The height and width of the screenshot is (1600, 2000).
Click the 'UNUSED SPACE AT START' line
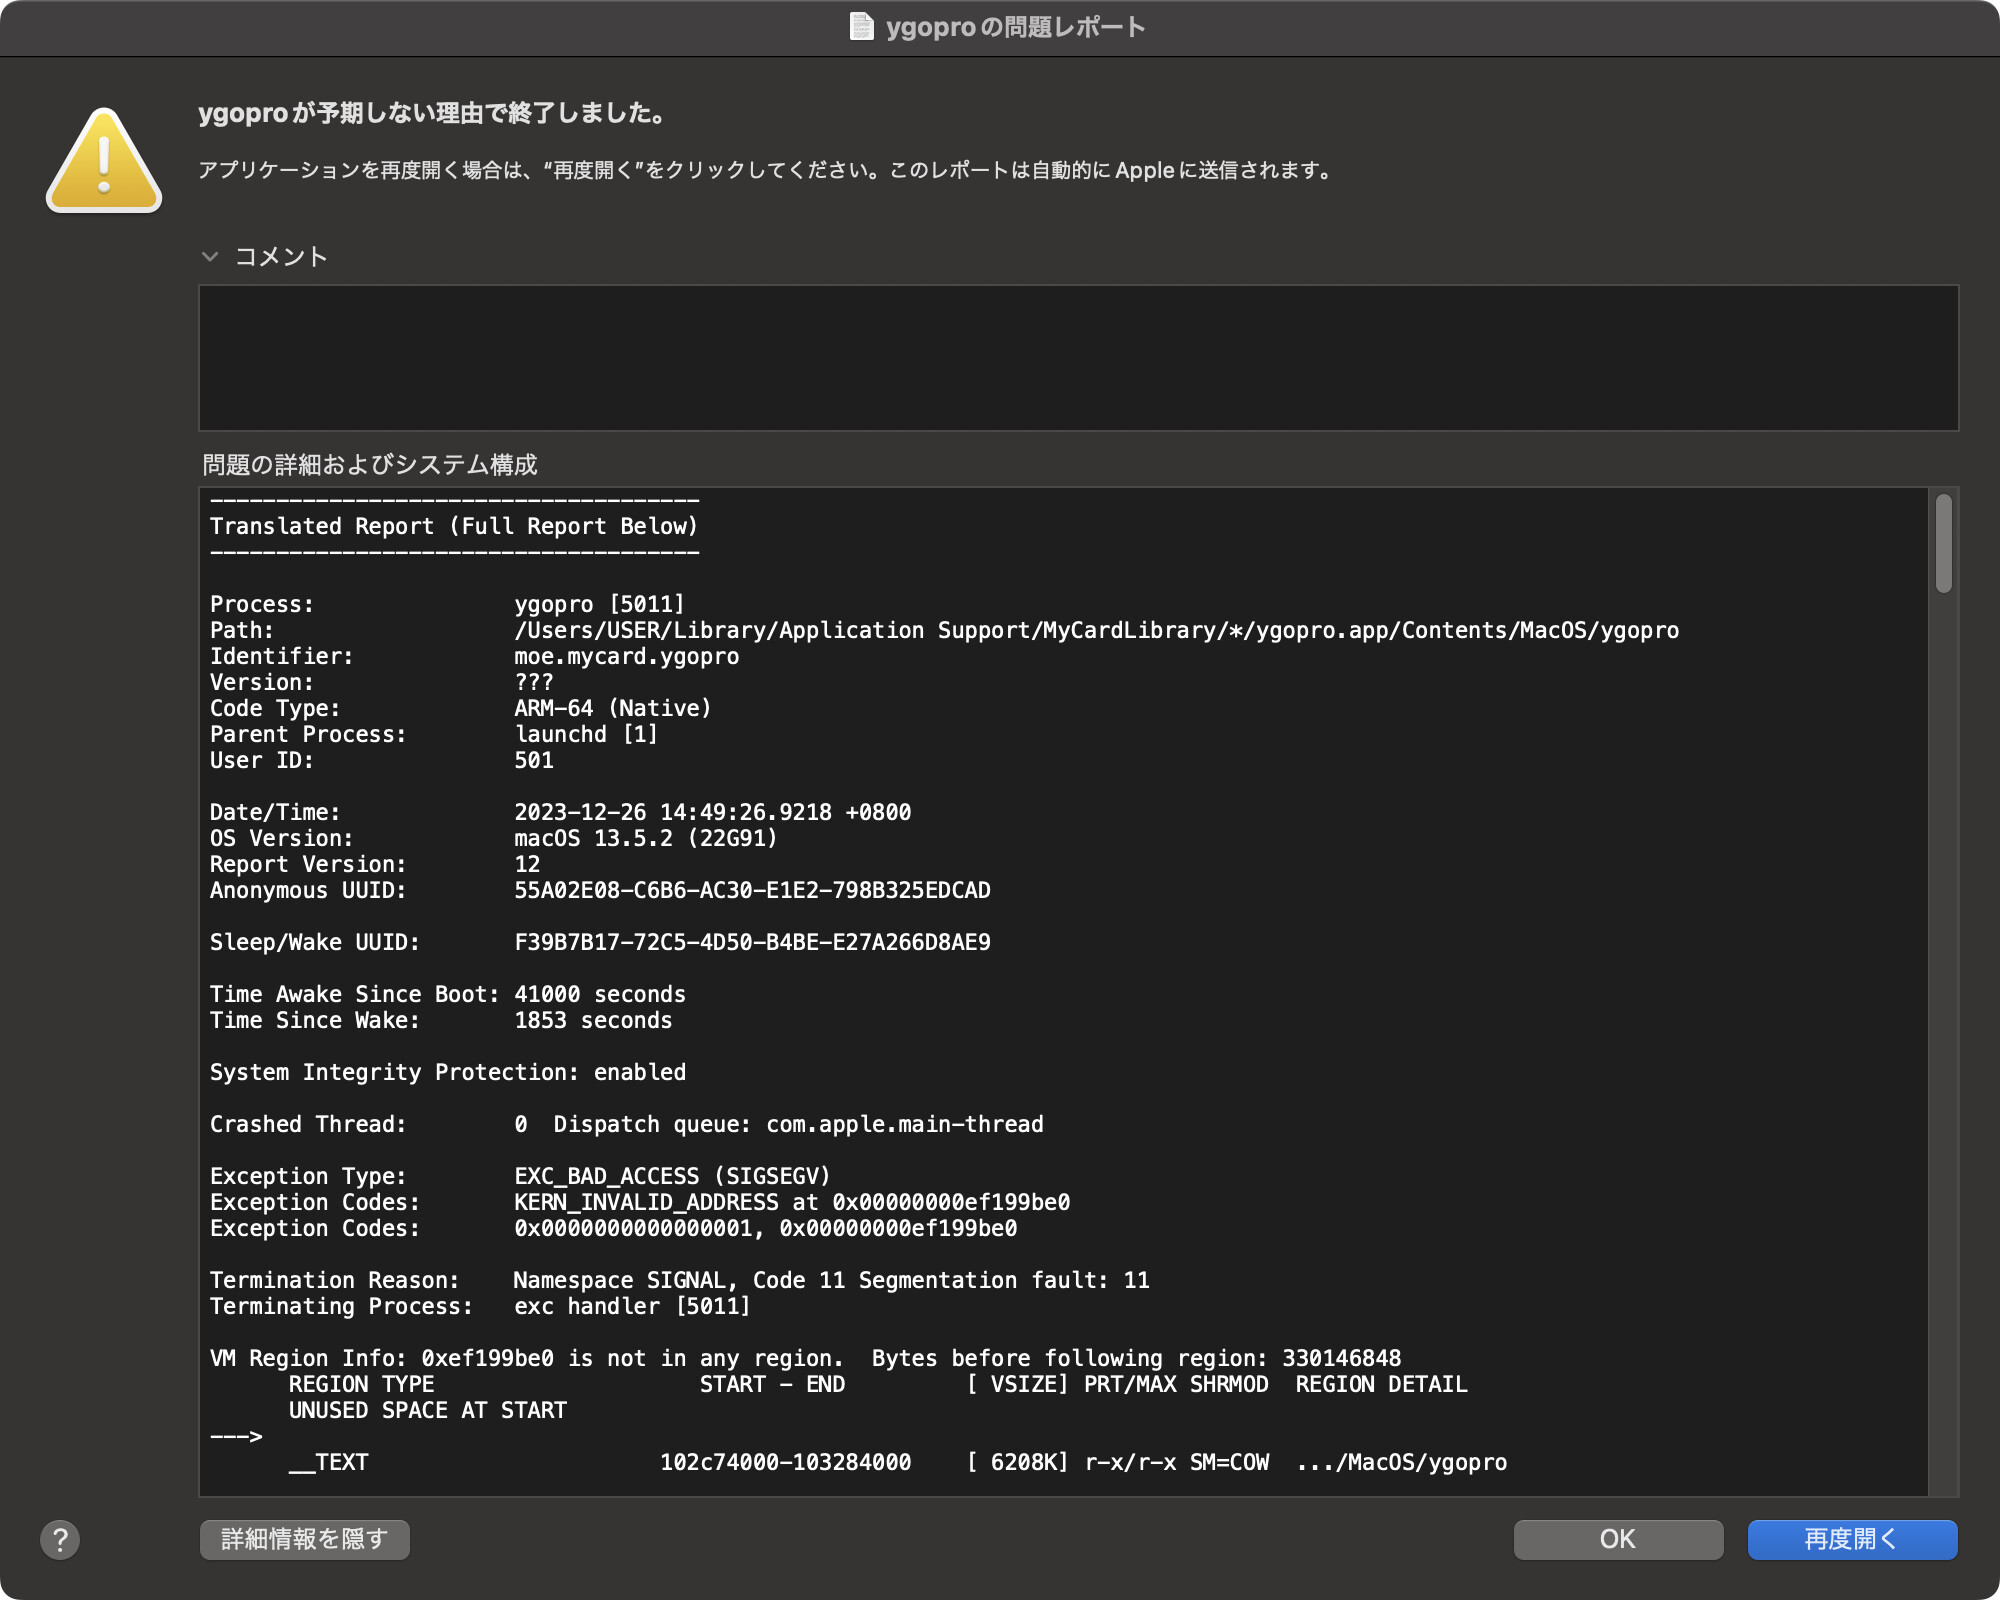(427, 1410)
